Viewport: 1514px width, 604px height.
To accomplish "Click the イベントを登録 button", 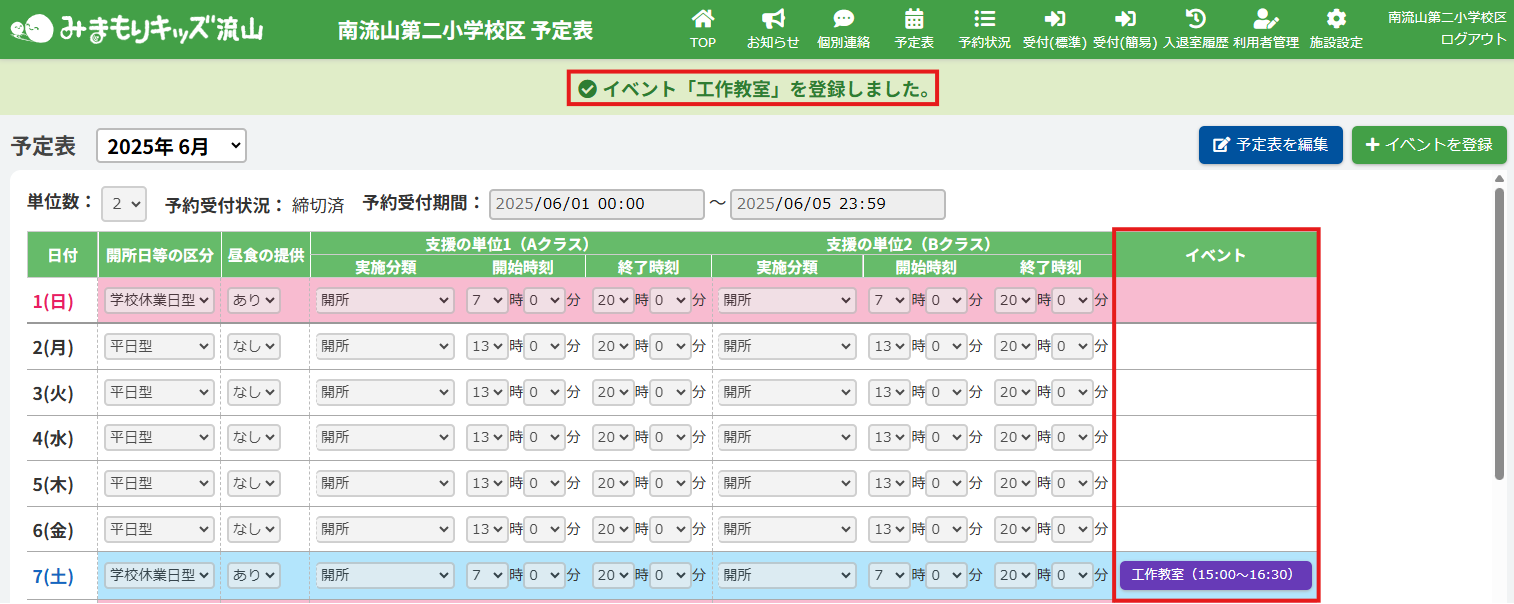I will [1428, 145].
